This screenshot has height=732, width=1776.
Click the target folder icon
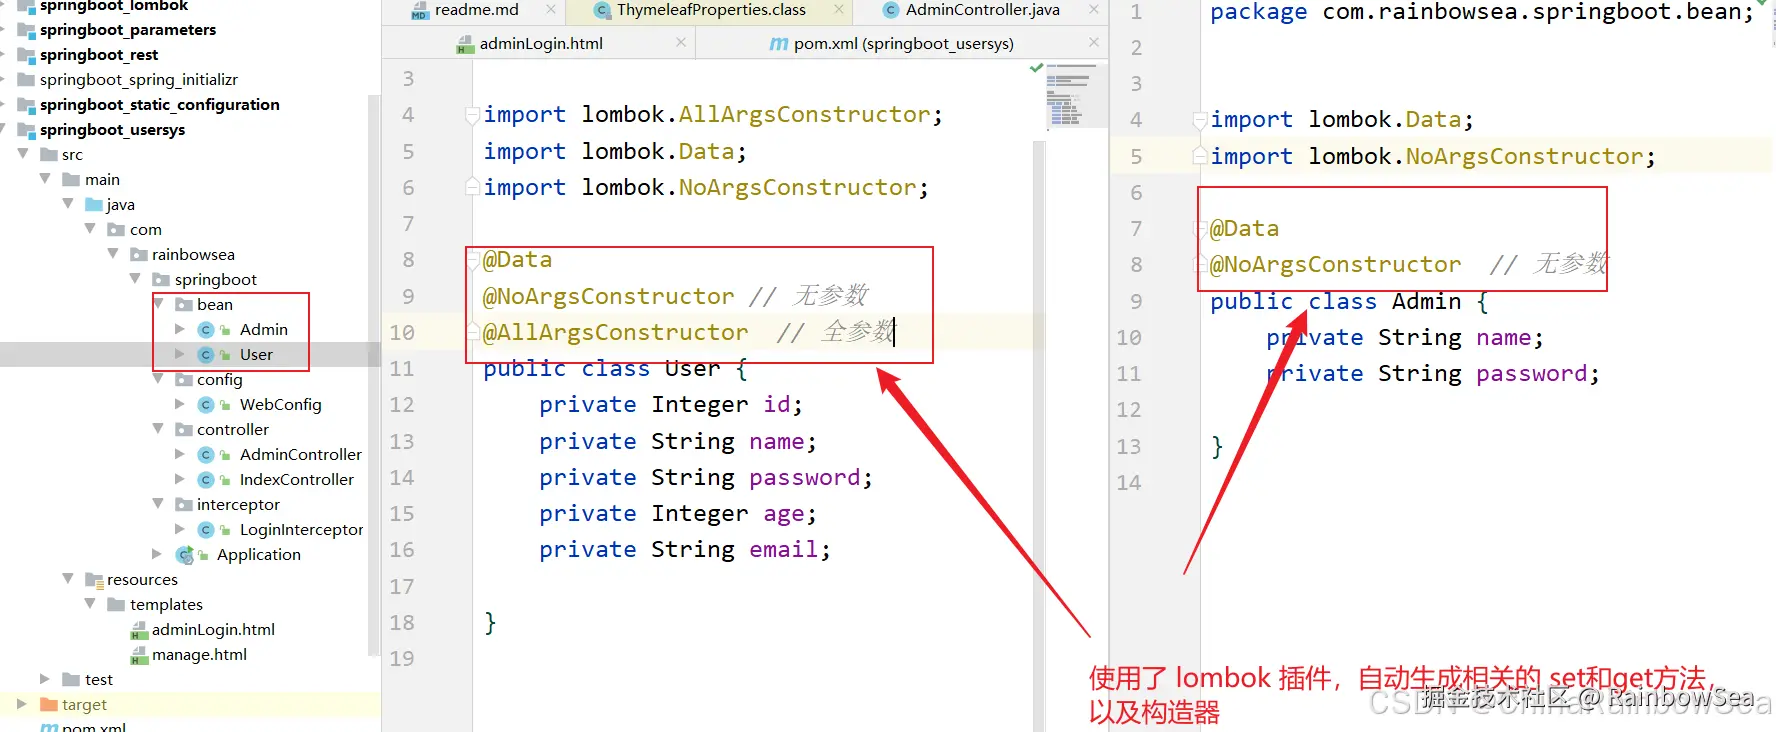tap(49, 704)
